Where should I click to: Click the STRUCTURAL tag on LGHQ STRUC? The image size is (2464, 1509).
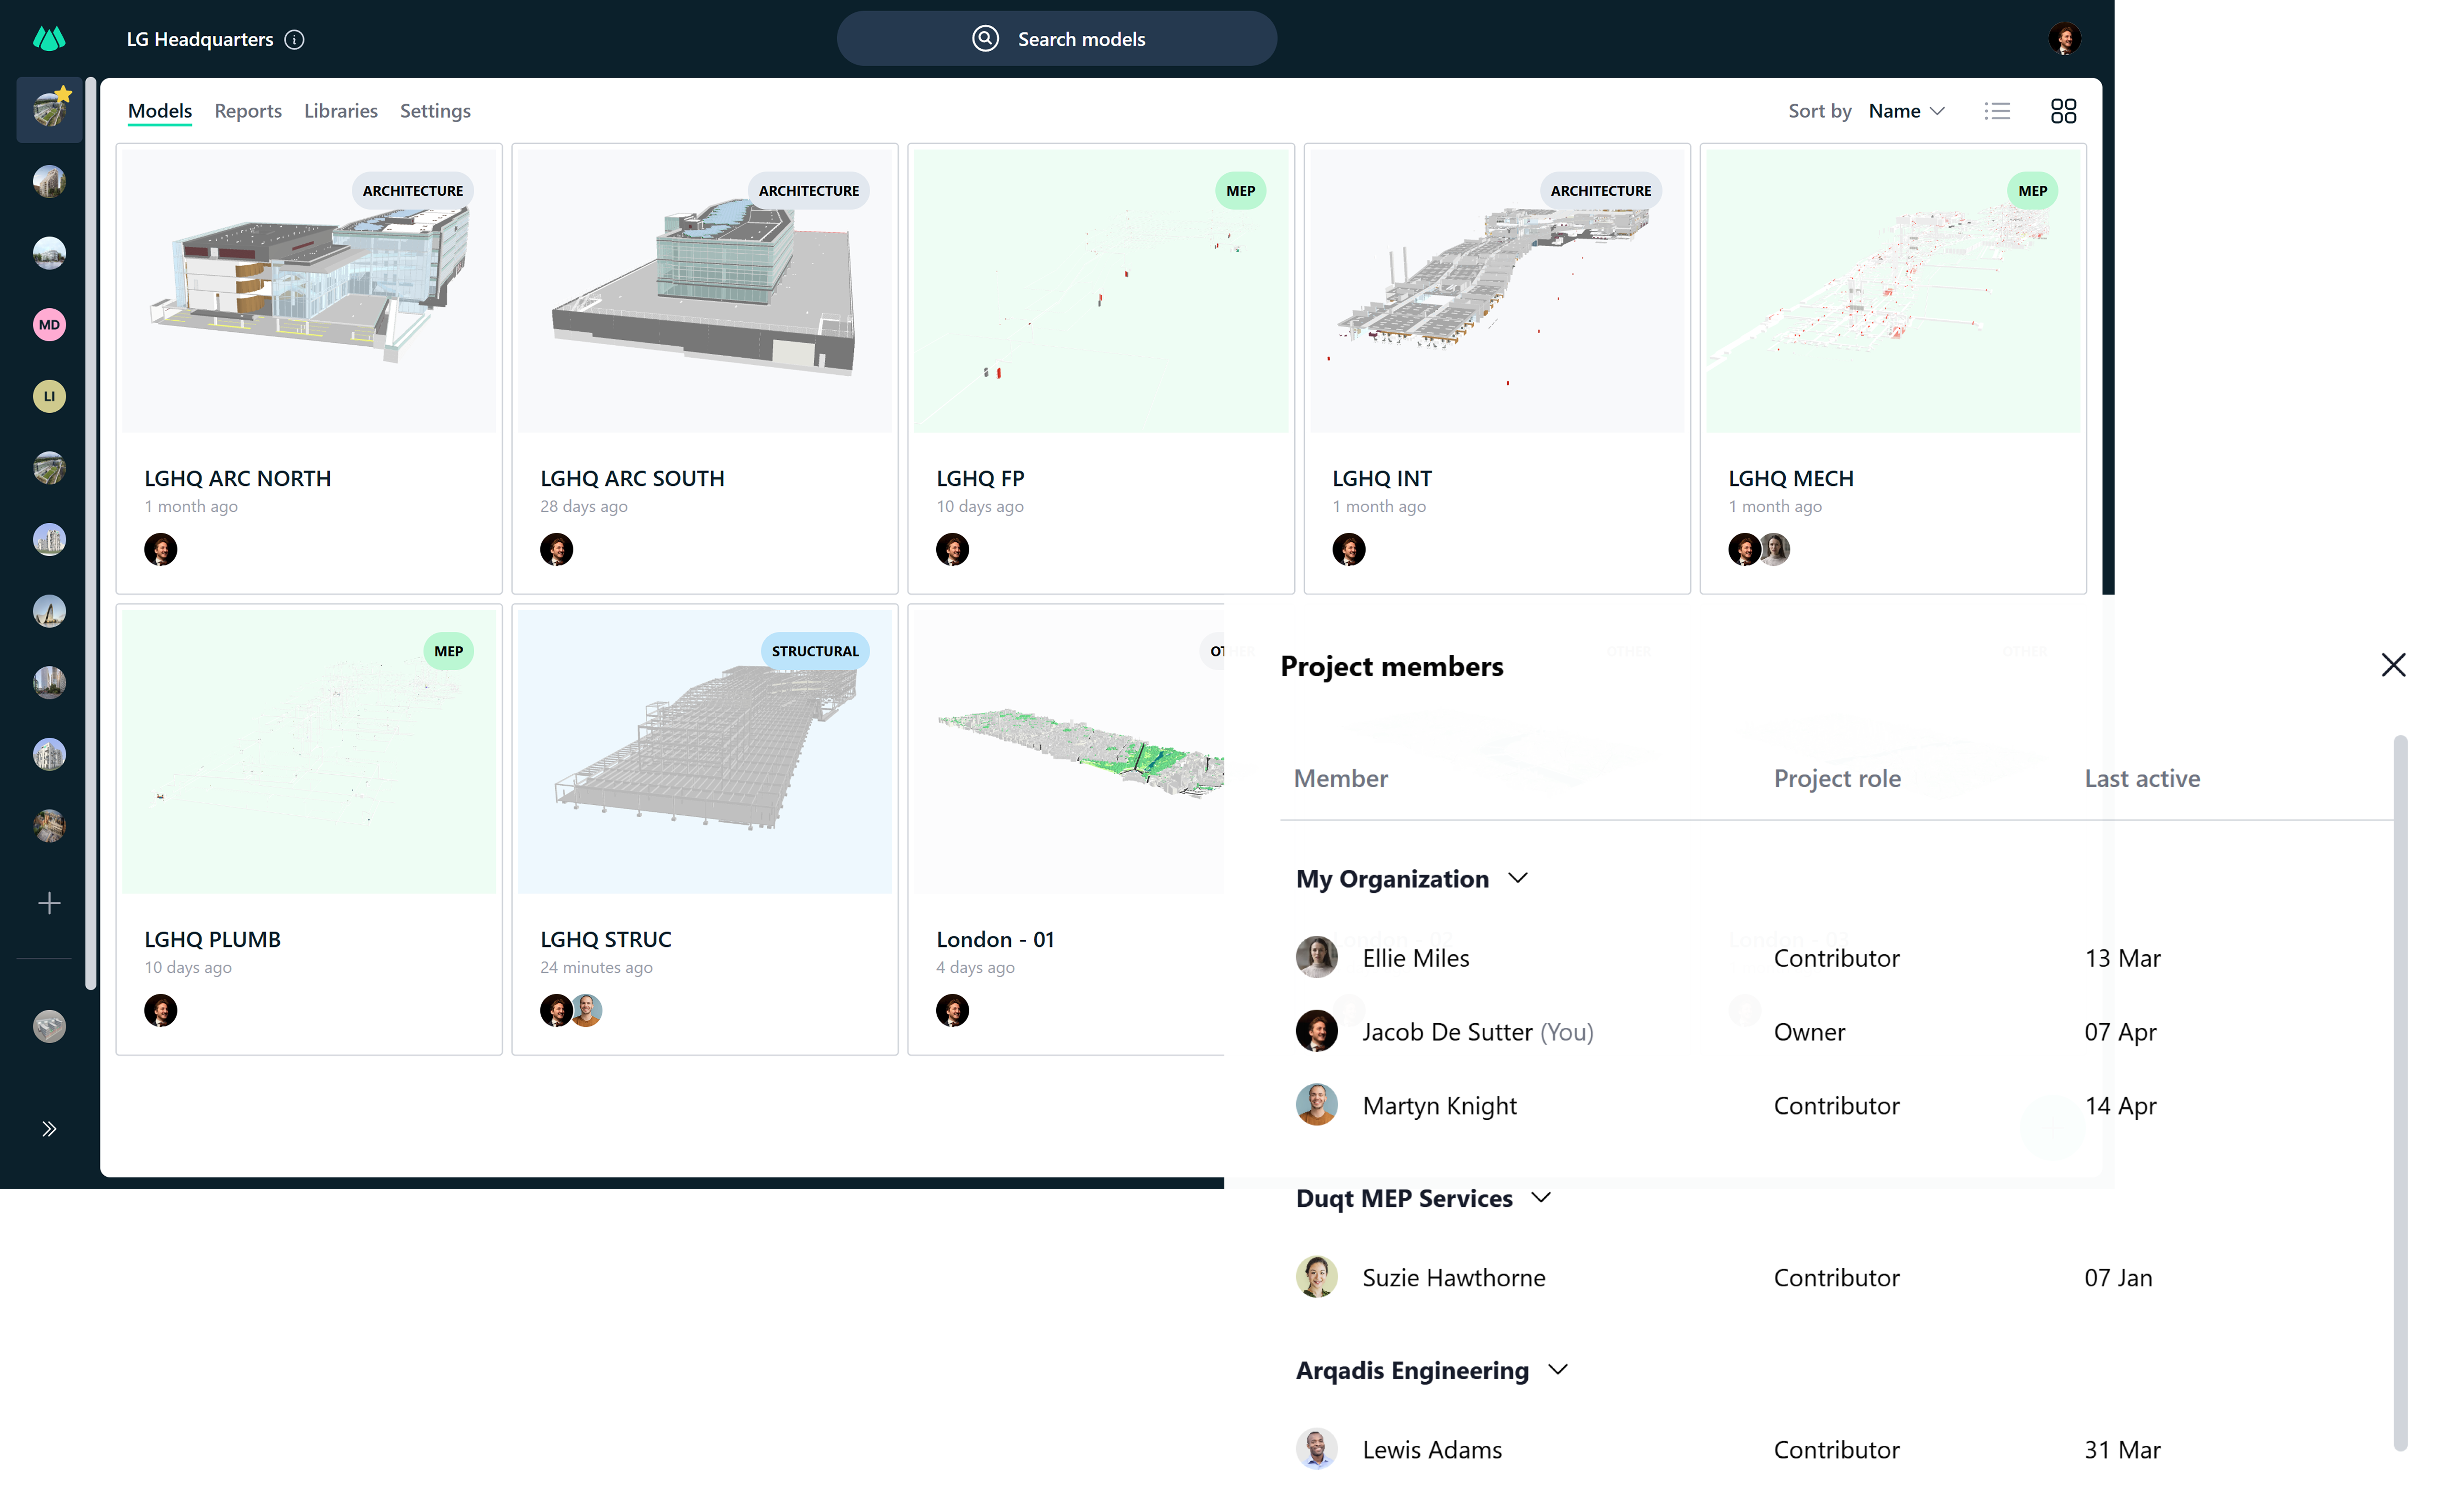(x=815, y=651)
